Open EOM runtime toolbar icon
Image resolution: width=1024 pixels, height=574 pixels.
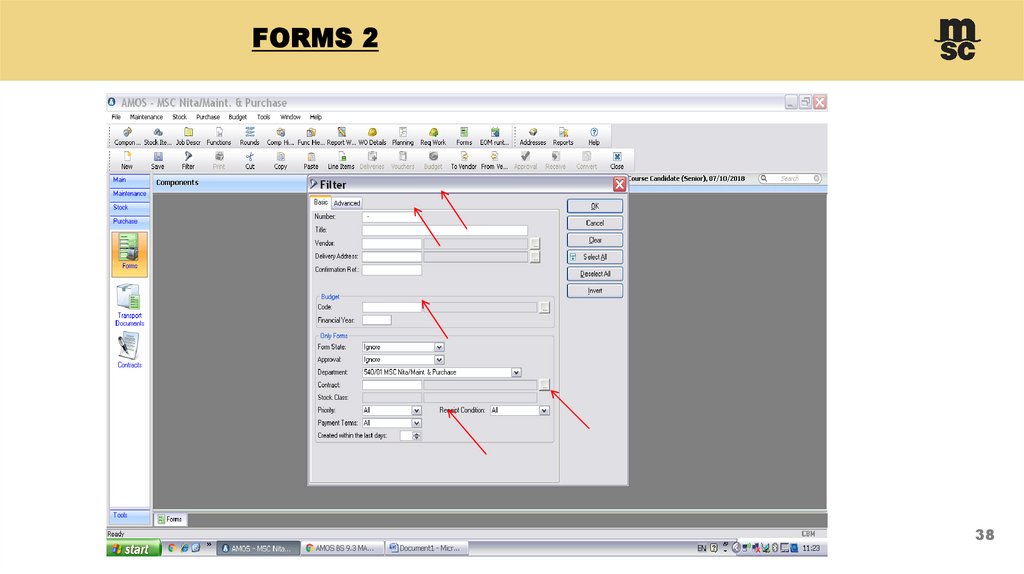click(x=494, y=136)
